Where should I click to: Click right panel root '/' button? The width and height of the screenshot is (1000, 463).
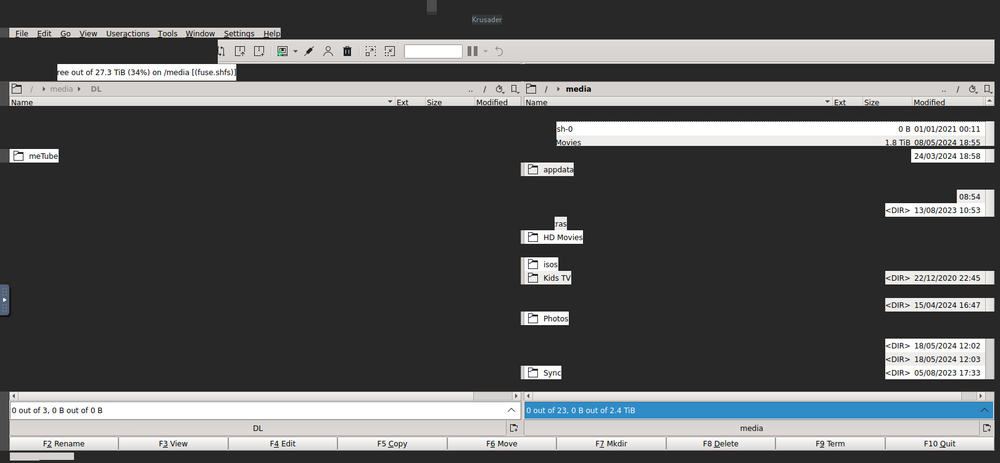click(957, 90)
